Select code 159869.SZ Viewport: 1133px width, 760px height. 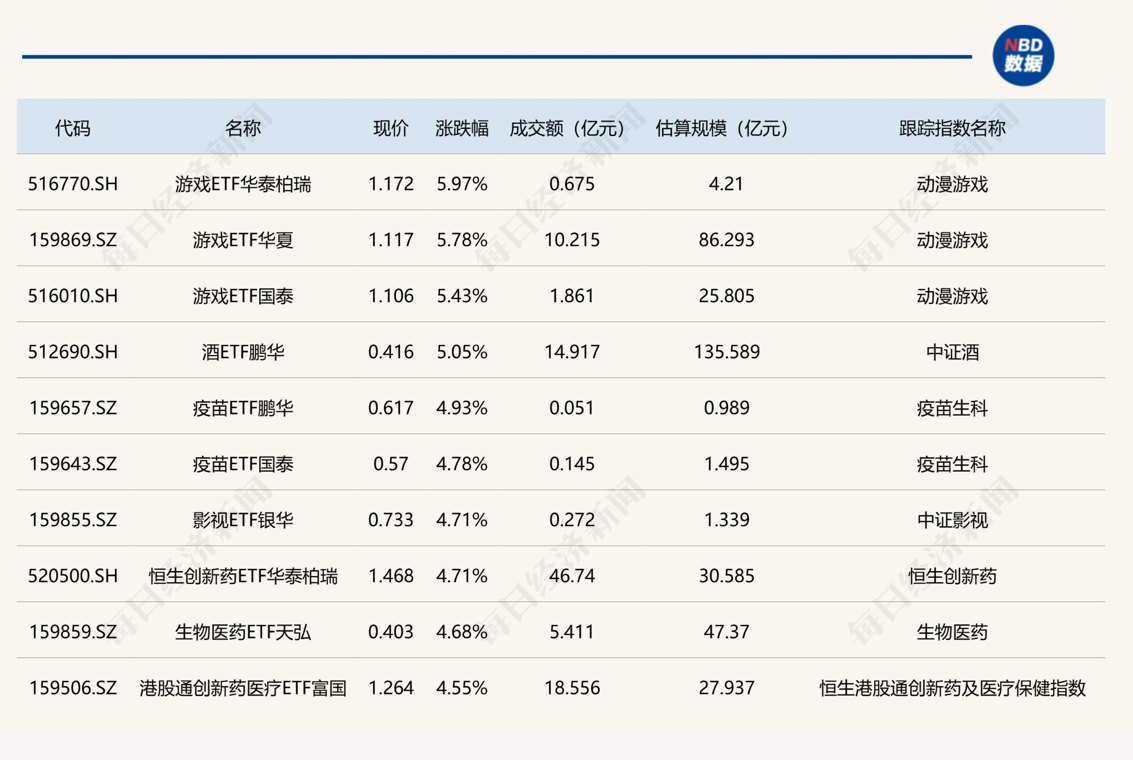point(73,240)
